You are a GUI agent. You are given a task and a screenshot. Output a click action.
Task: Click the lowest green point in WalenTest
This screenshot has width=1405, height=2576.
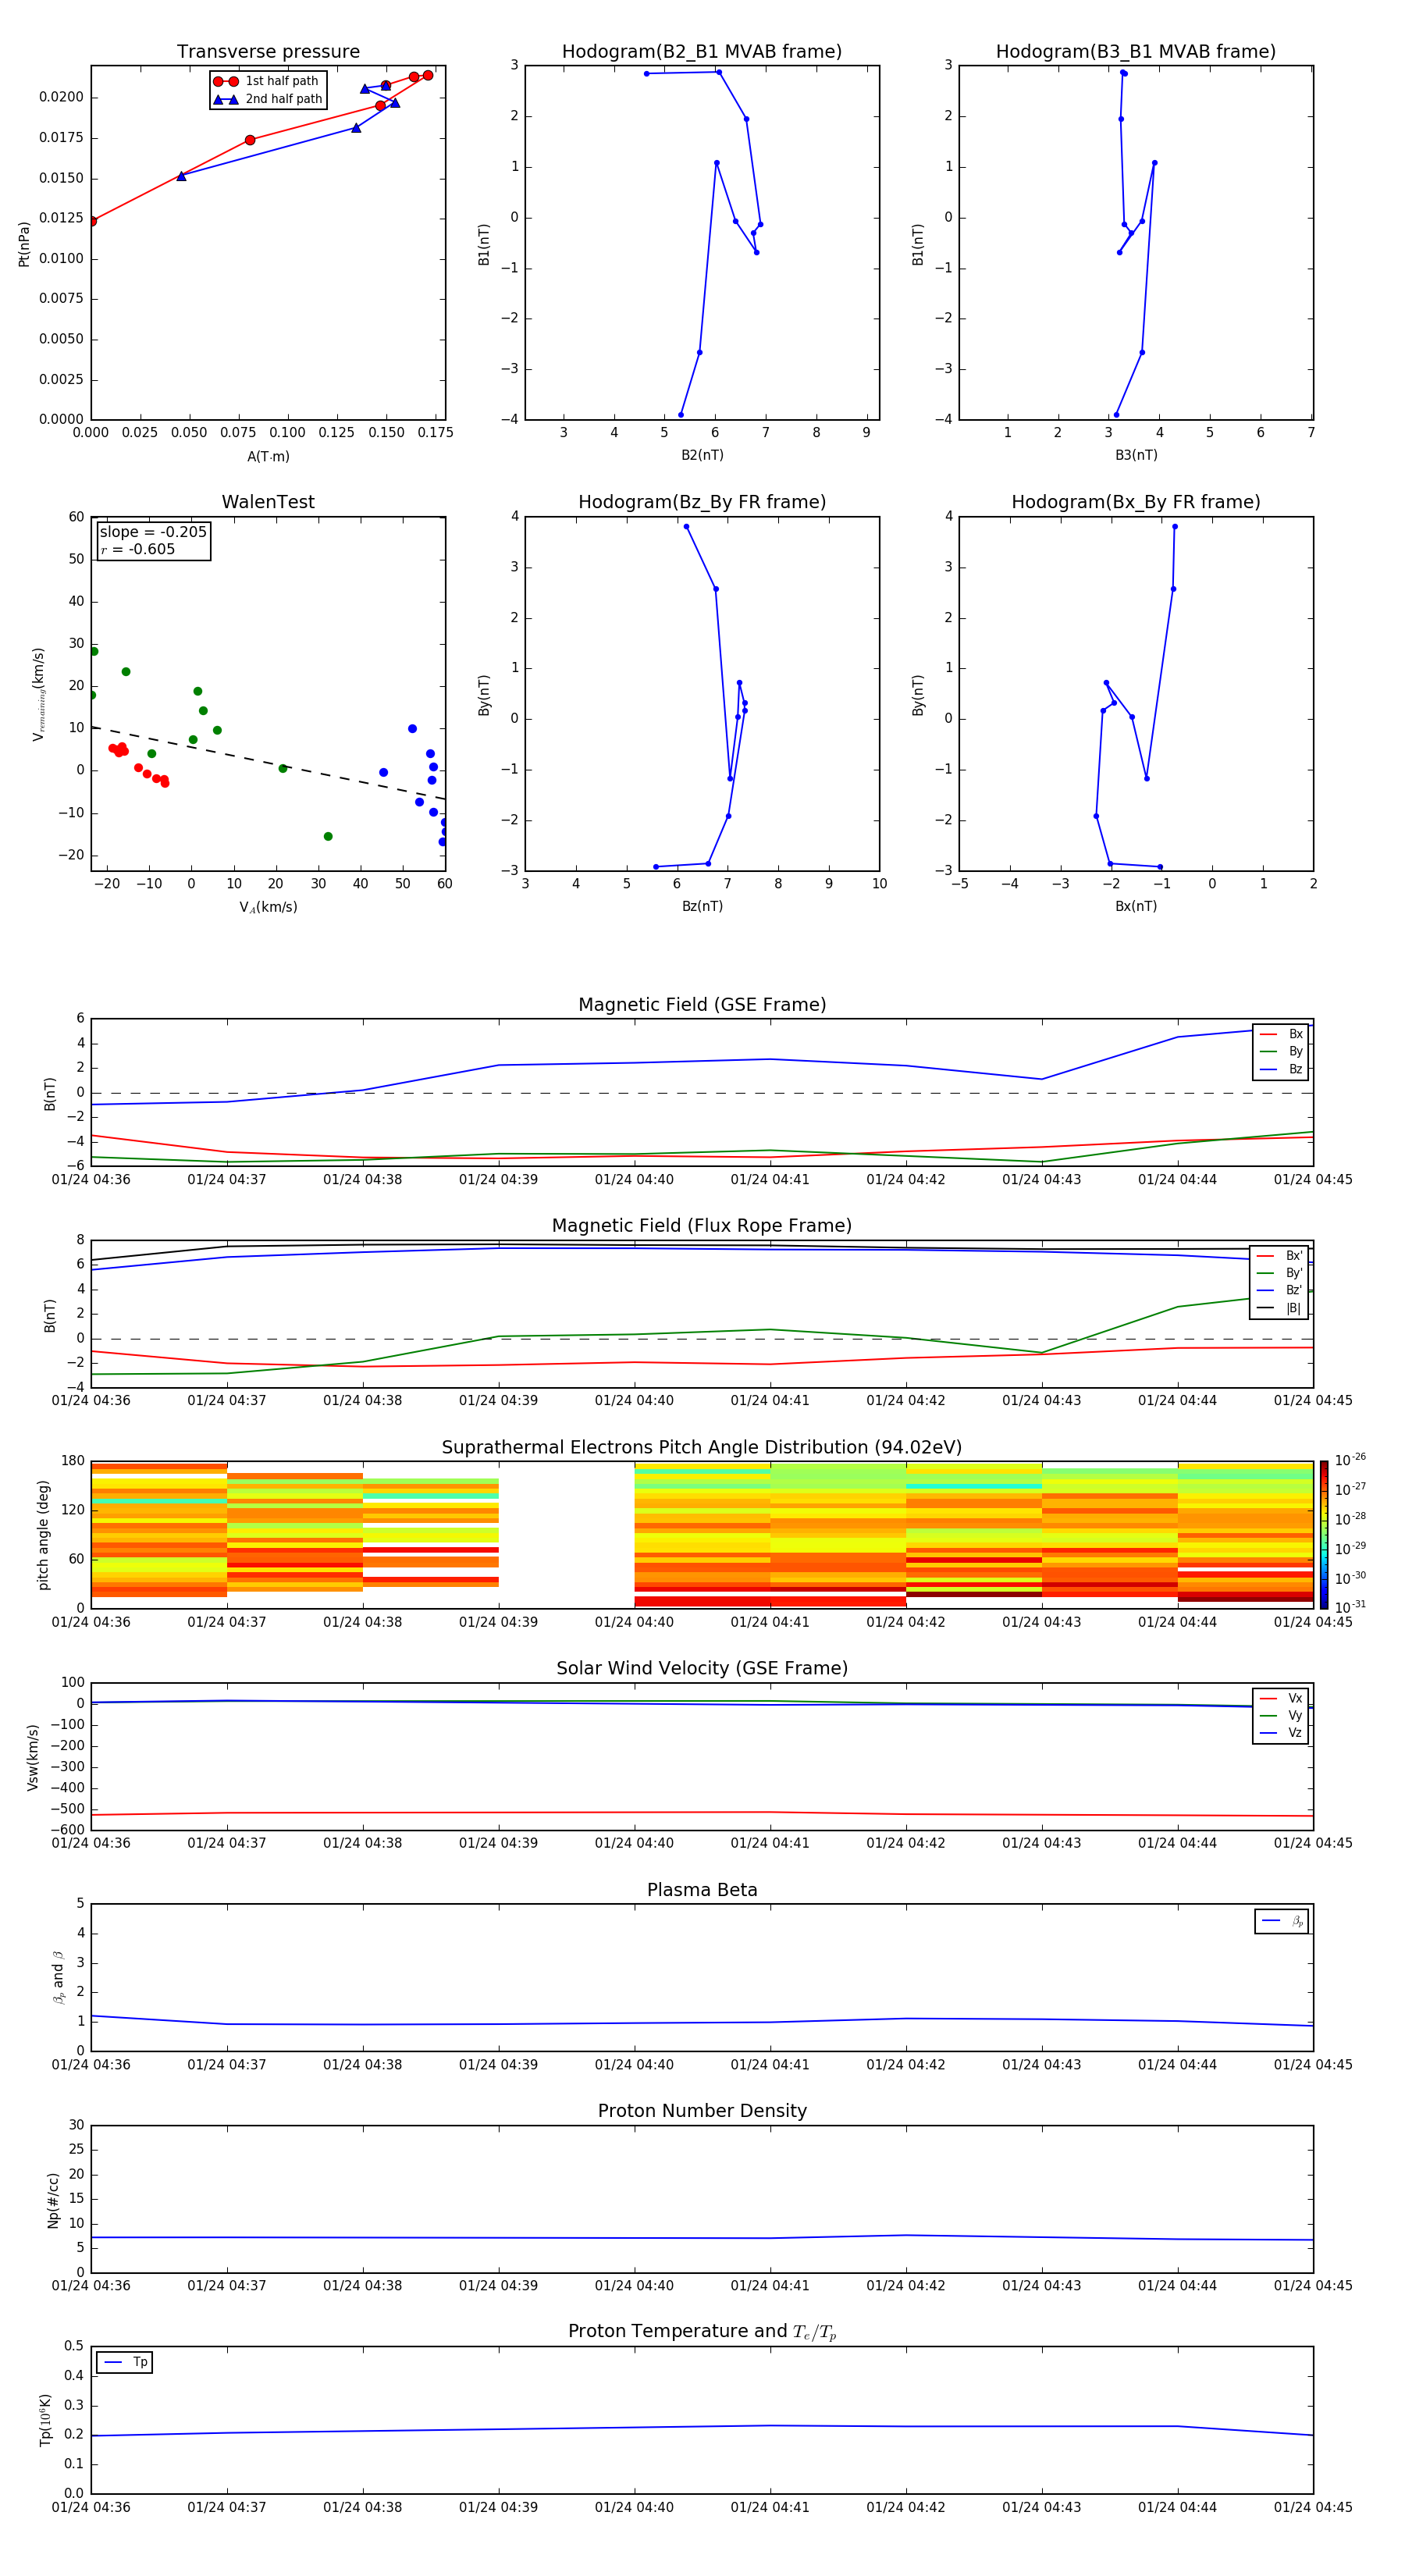(x=328, y=836)
